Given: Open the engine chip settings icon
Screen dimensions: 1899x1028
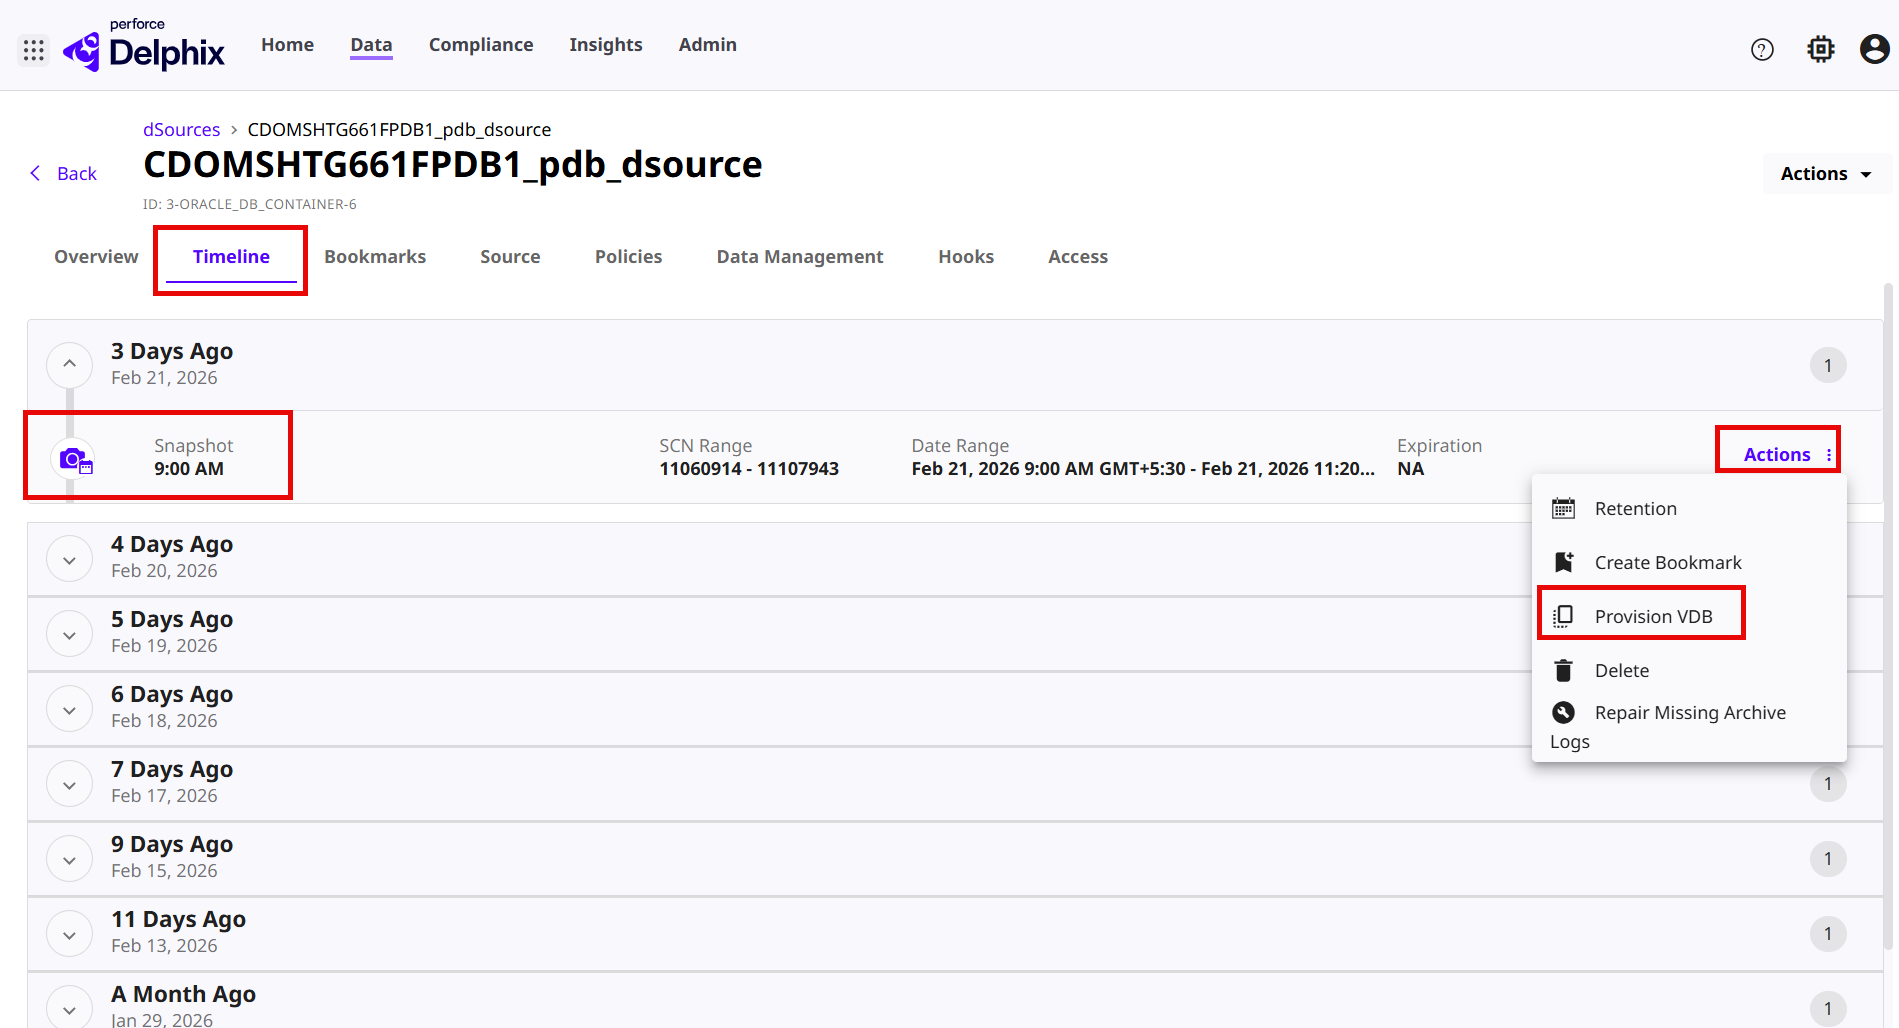Looking at the screenshot, I should point(1821,49).
